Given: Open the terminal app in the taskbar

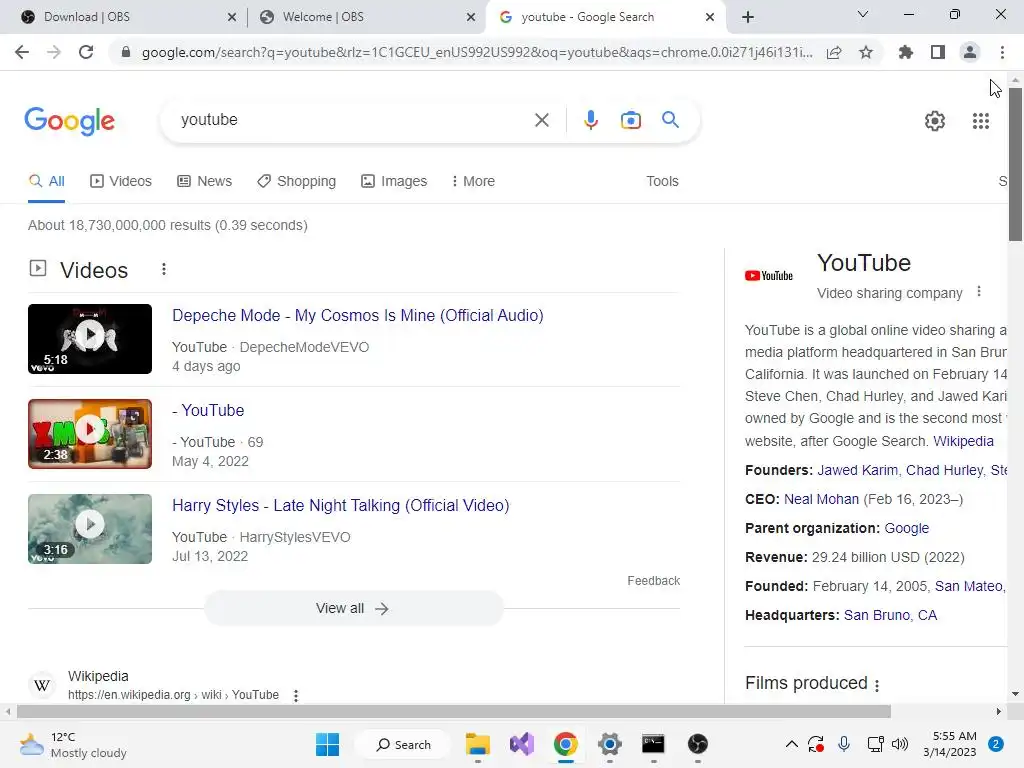Looking at the screenshot, I should tap(653, 744).
